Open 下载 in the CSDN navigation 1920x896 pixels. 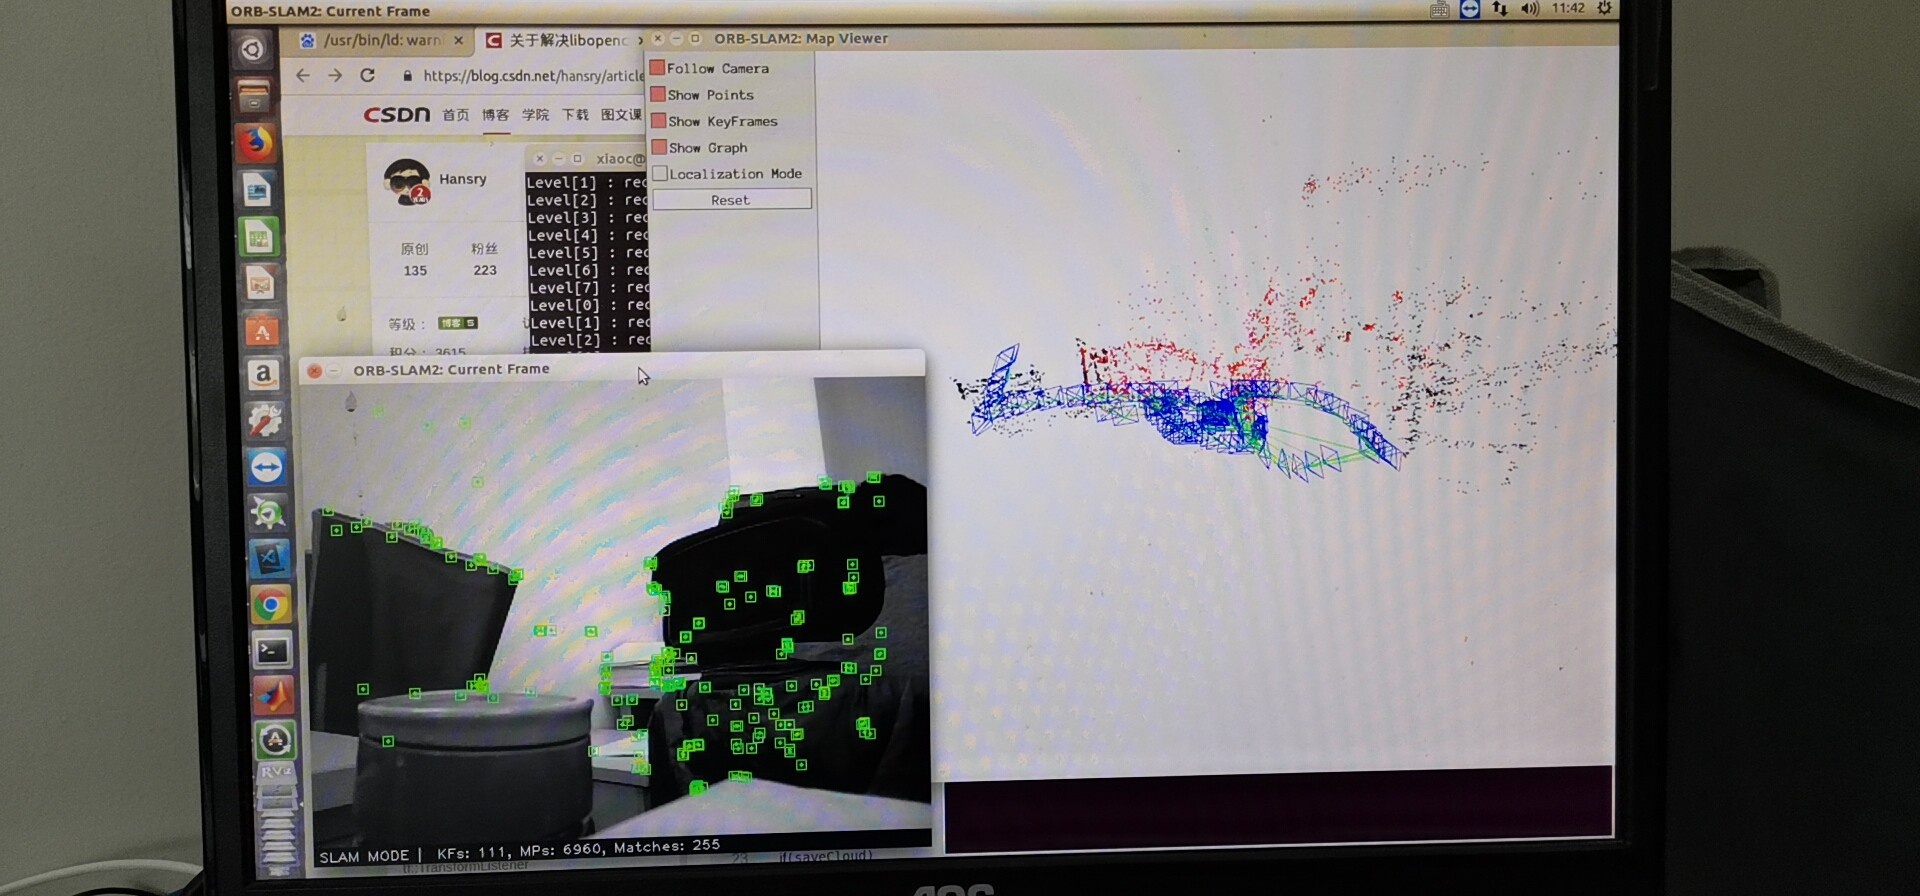tap(575, 115)
